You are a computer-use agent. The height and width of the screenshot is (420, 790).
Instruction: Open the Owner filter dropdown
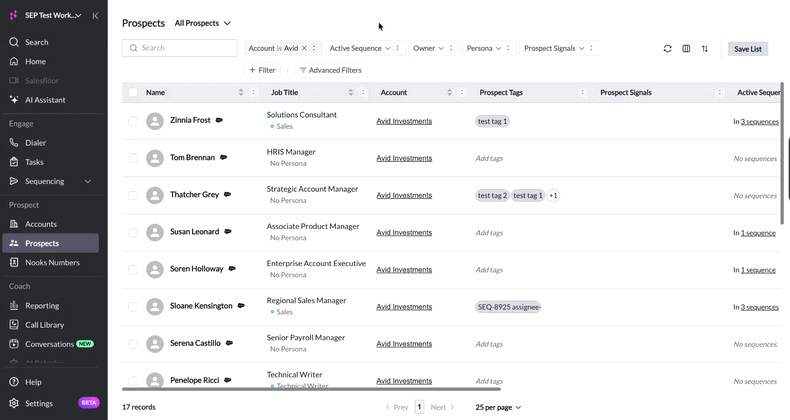[x=428, y=48]
